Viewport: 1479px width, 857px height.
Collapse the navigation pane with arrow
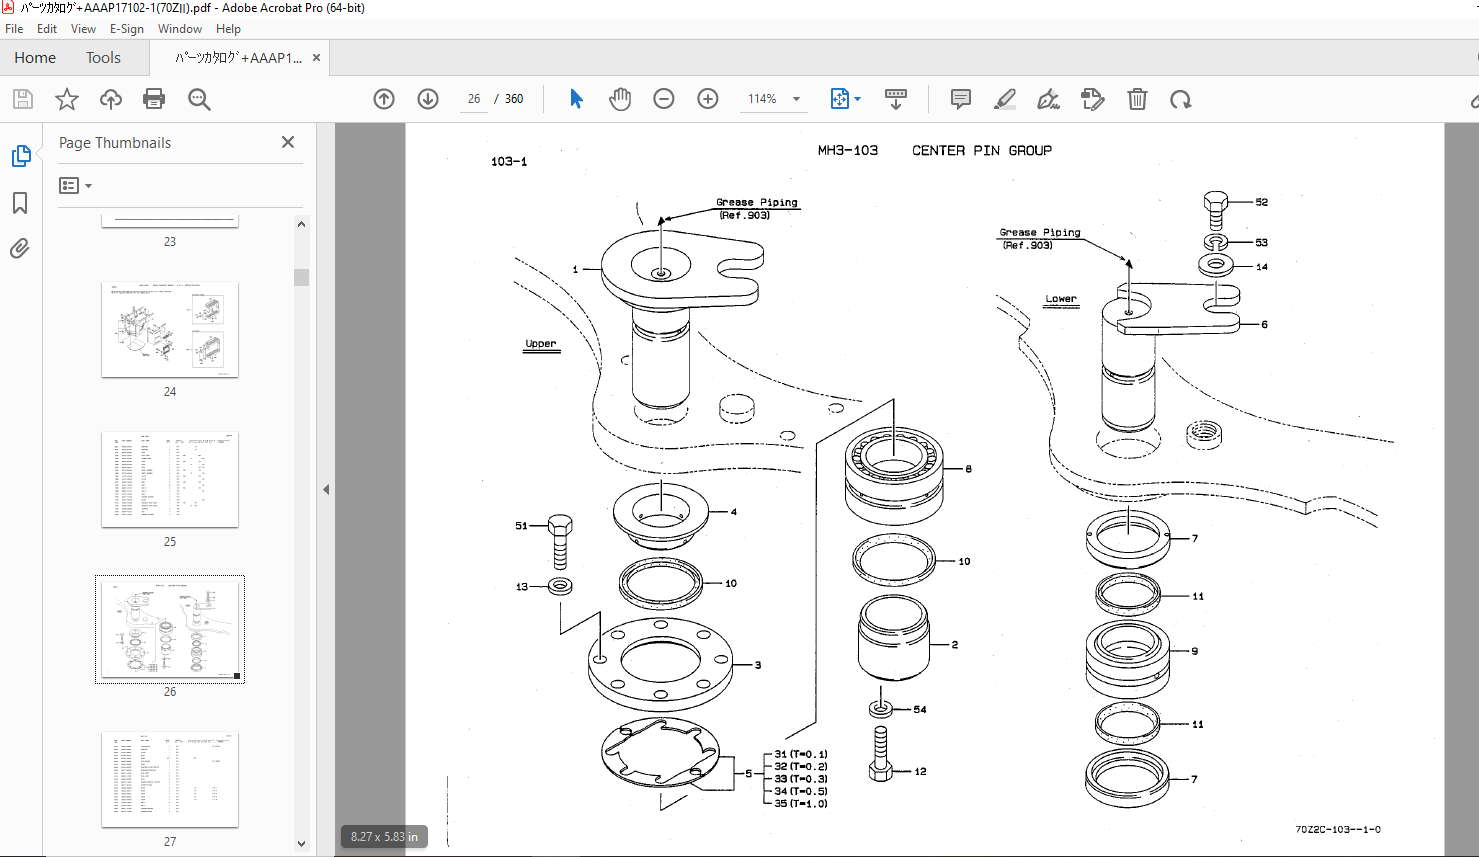(326, 489)
